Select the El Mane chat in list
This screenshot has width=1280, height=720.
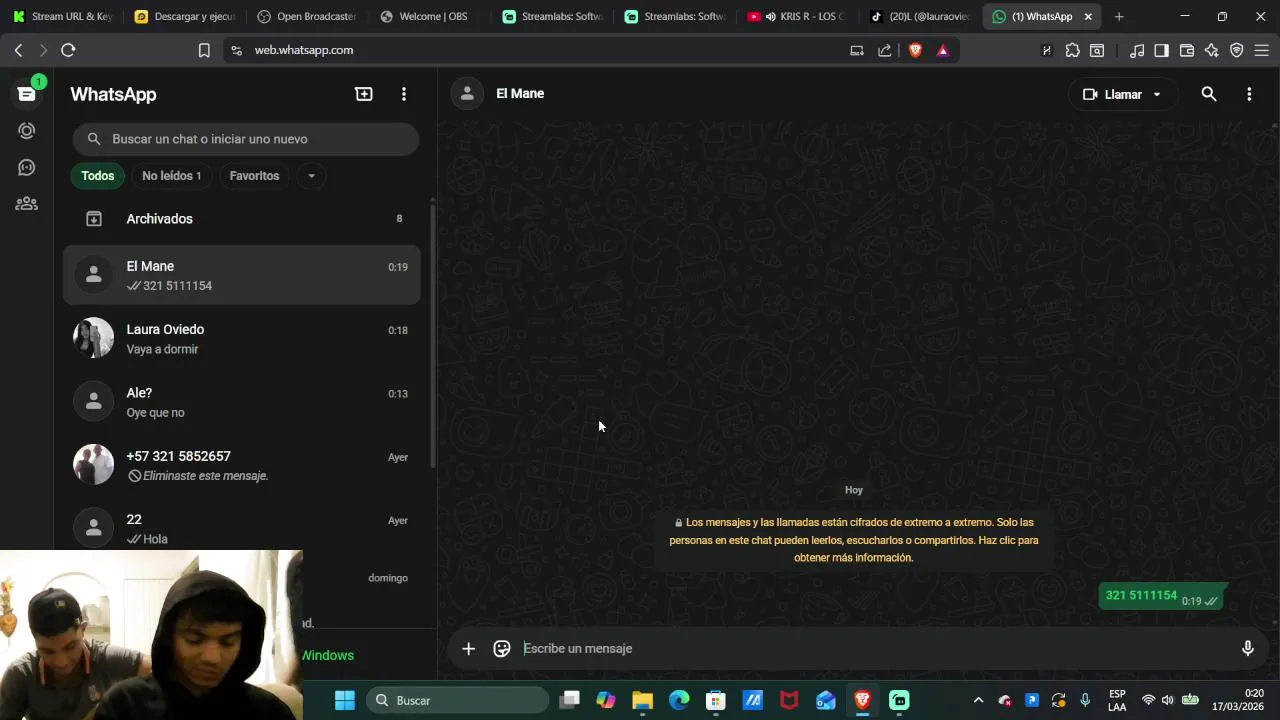(x=242, y=275)
